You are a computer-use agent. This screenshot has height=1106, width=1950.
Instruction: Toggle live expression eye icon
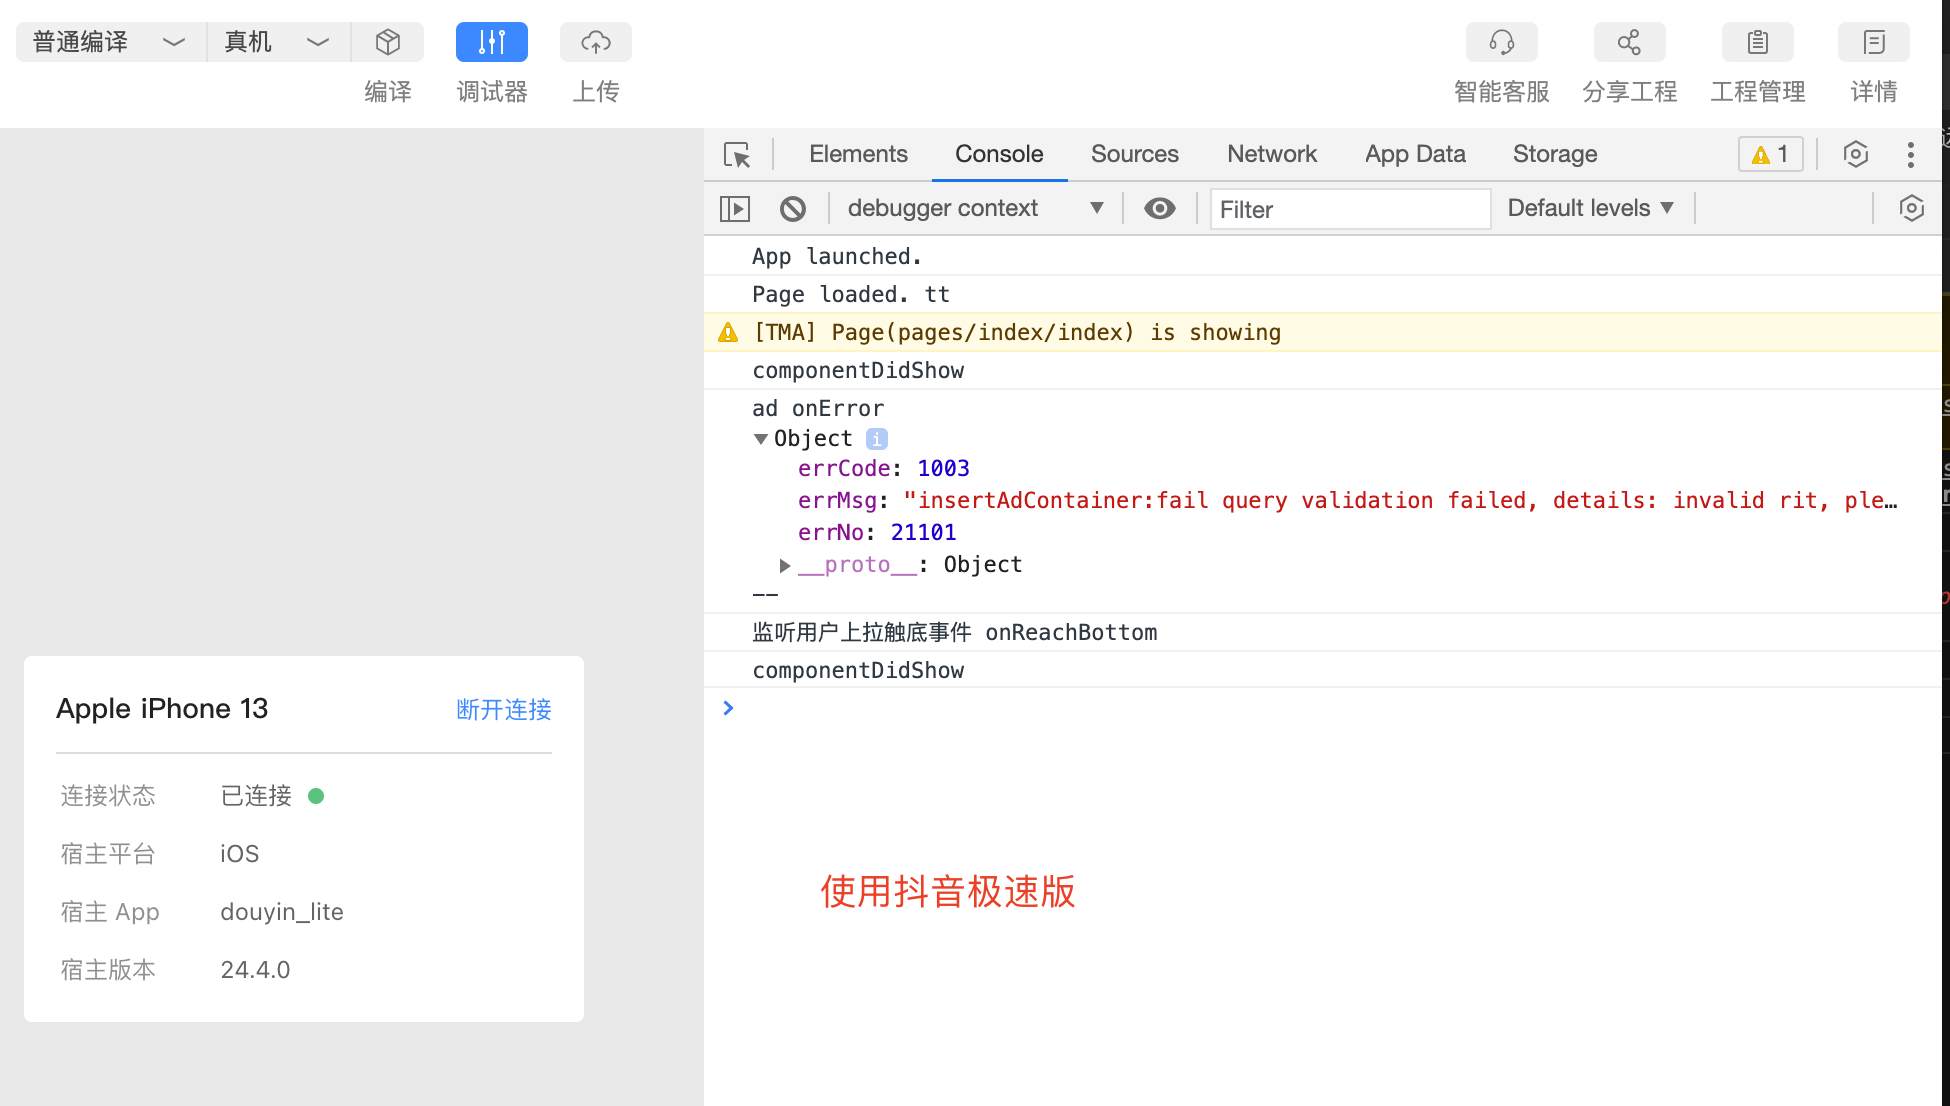coord(1159,208)
